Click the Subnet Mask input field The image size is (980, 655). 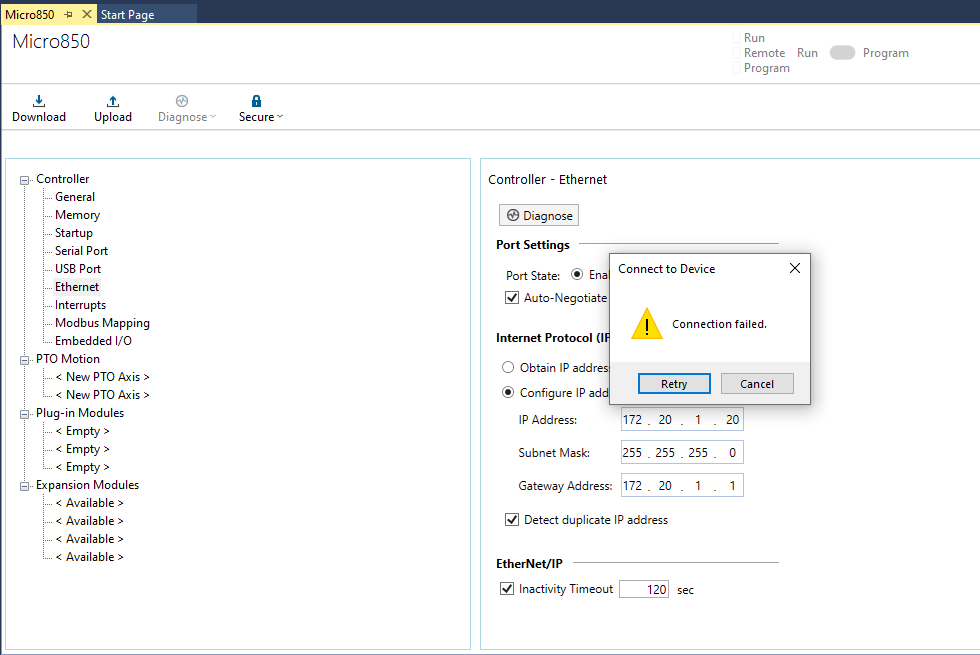point(682,452)
